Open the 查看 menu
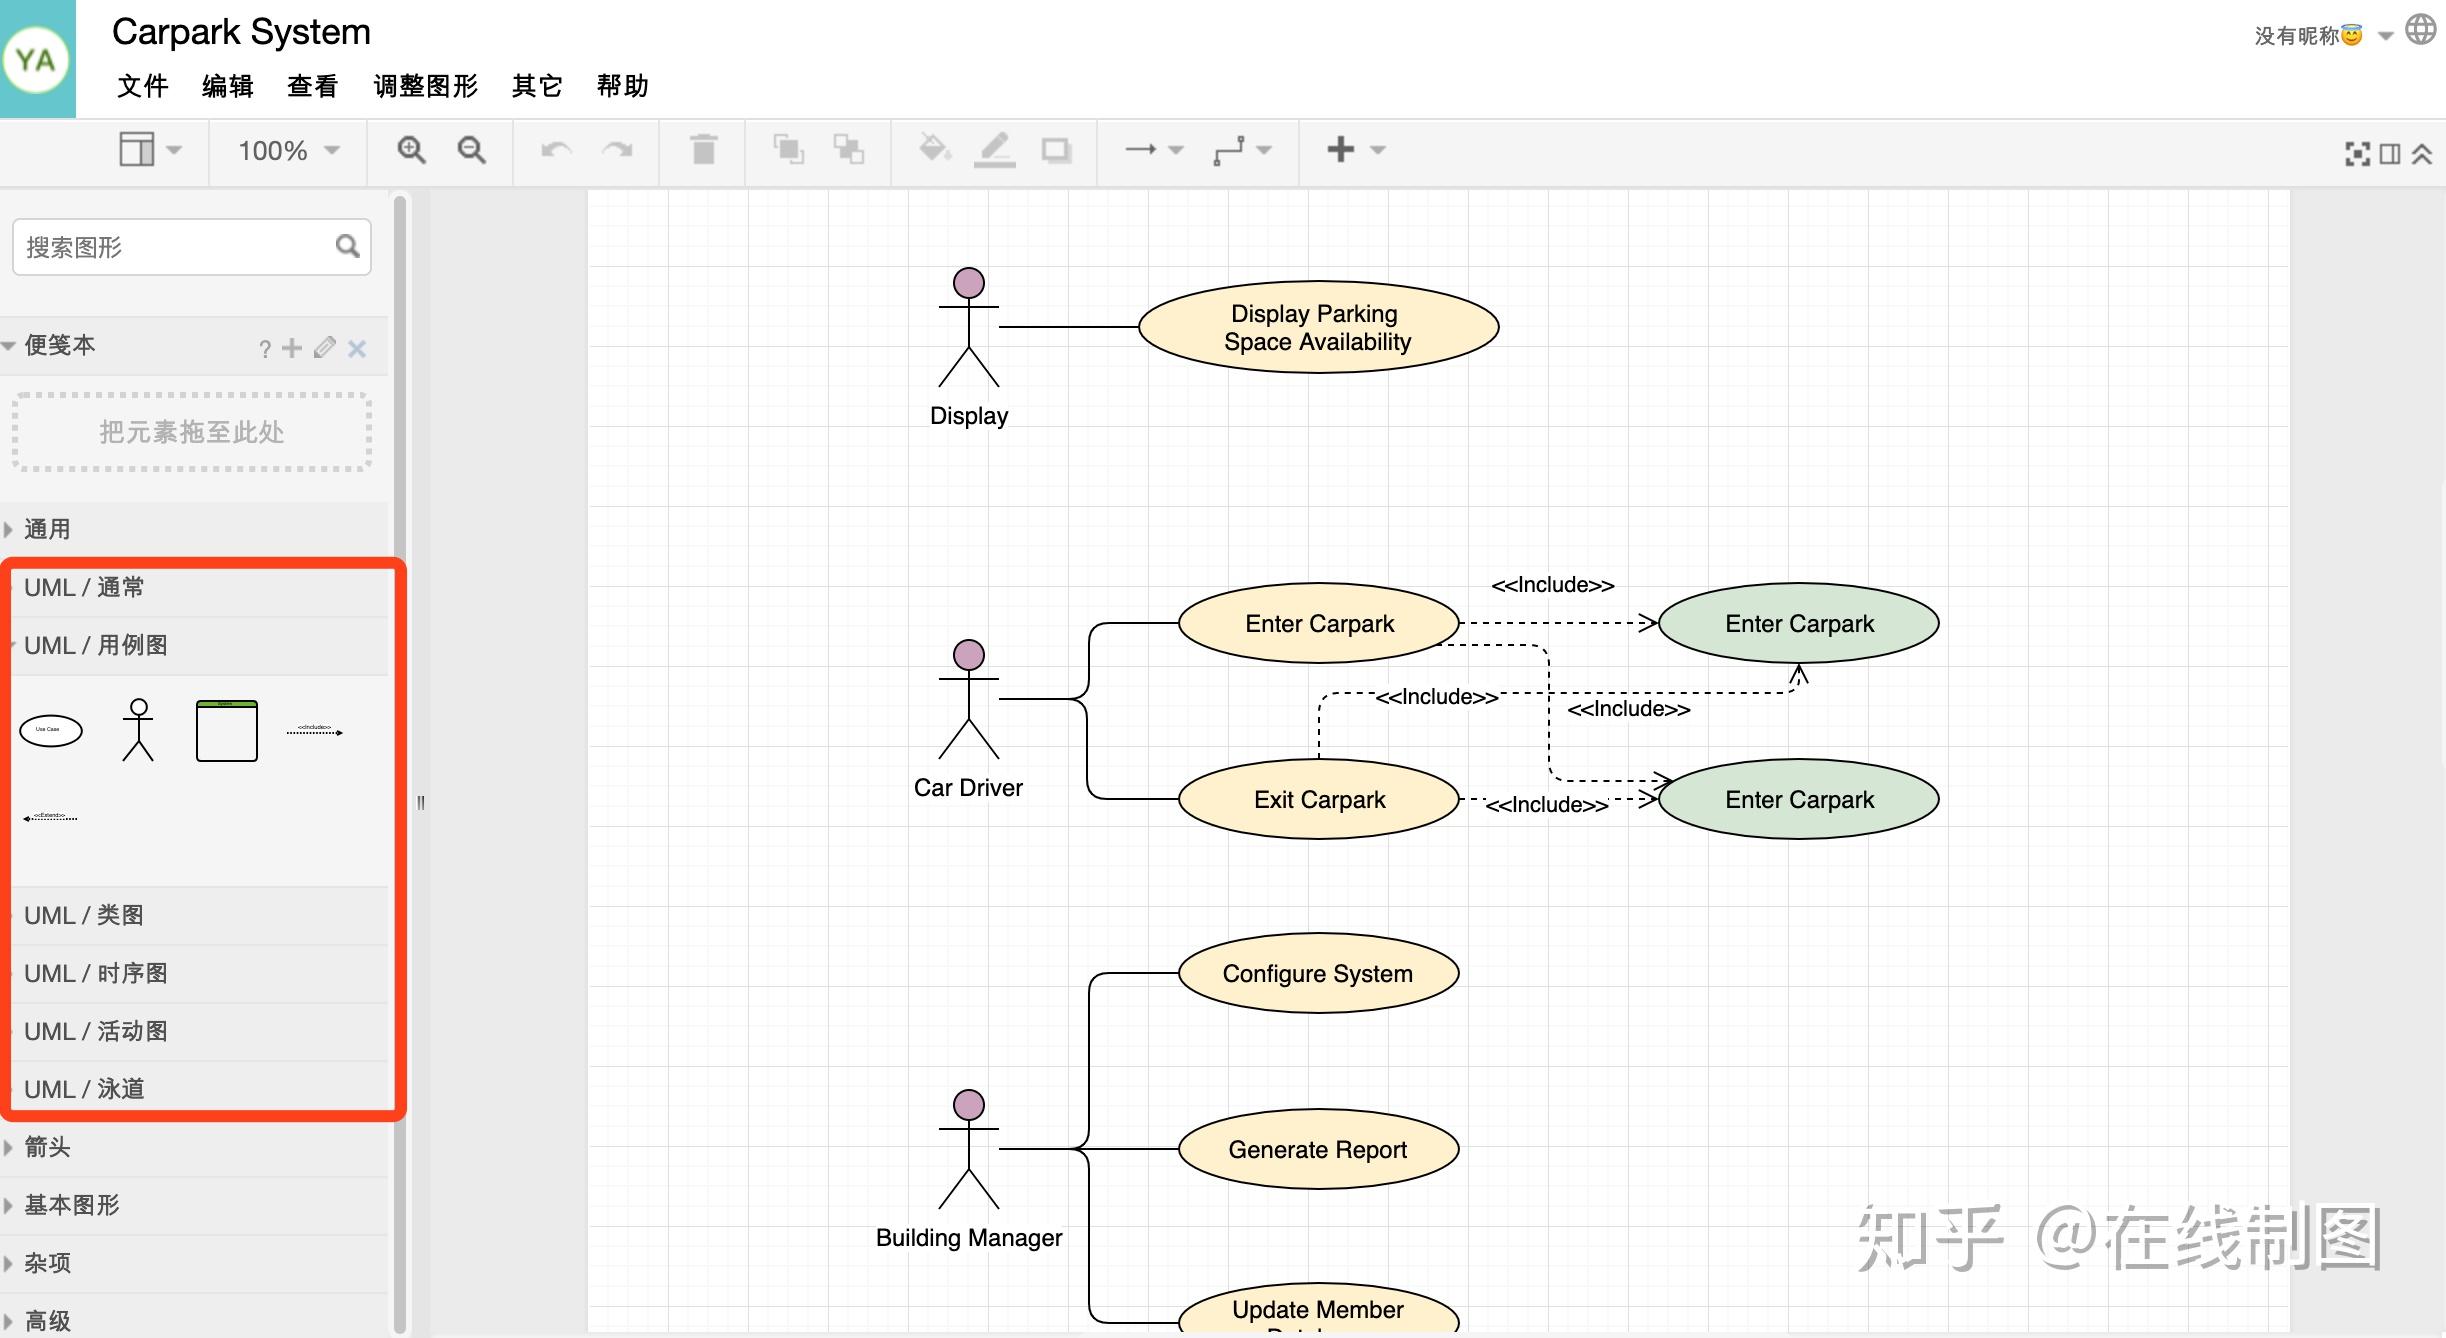The height and width of the screenshot is (1338, 2446). tap(312, 86)
